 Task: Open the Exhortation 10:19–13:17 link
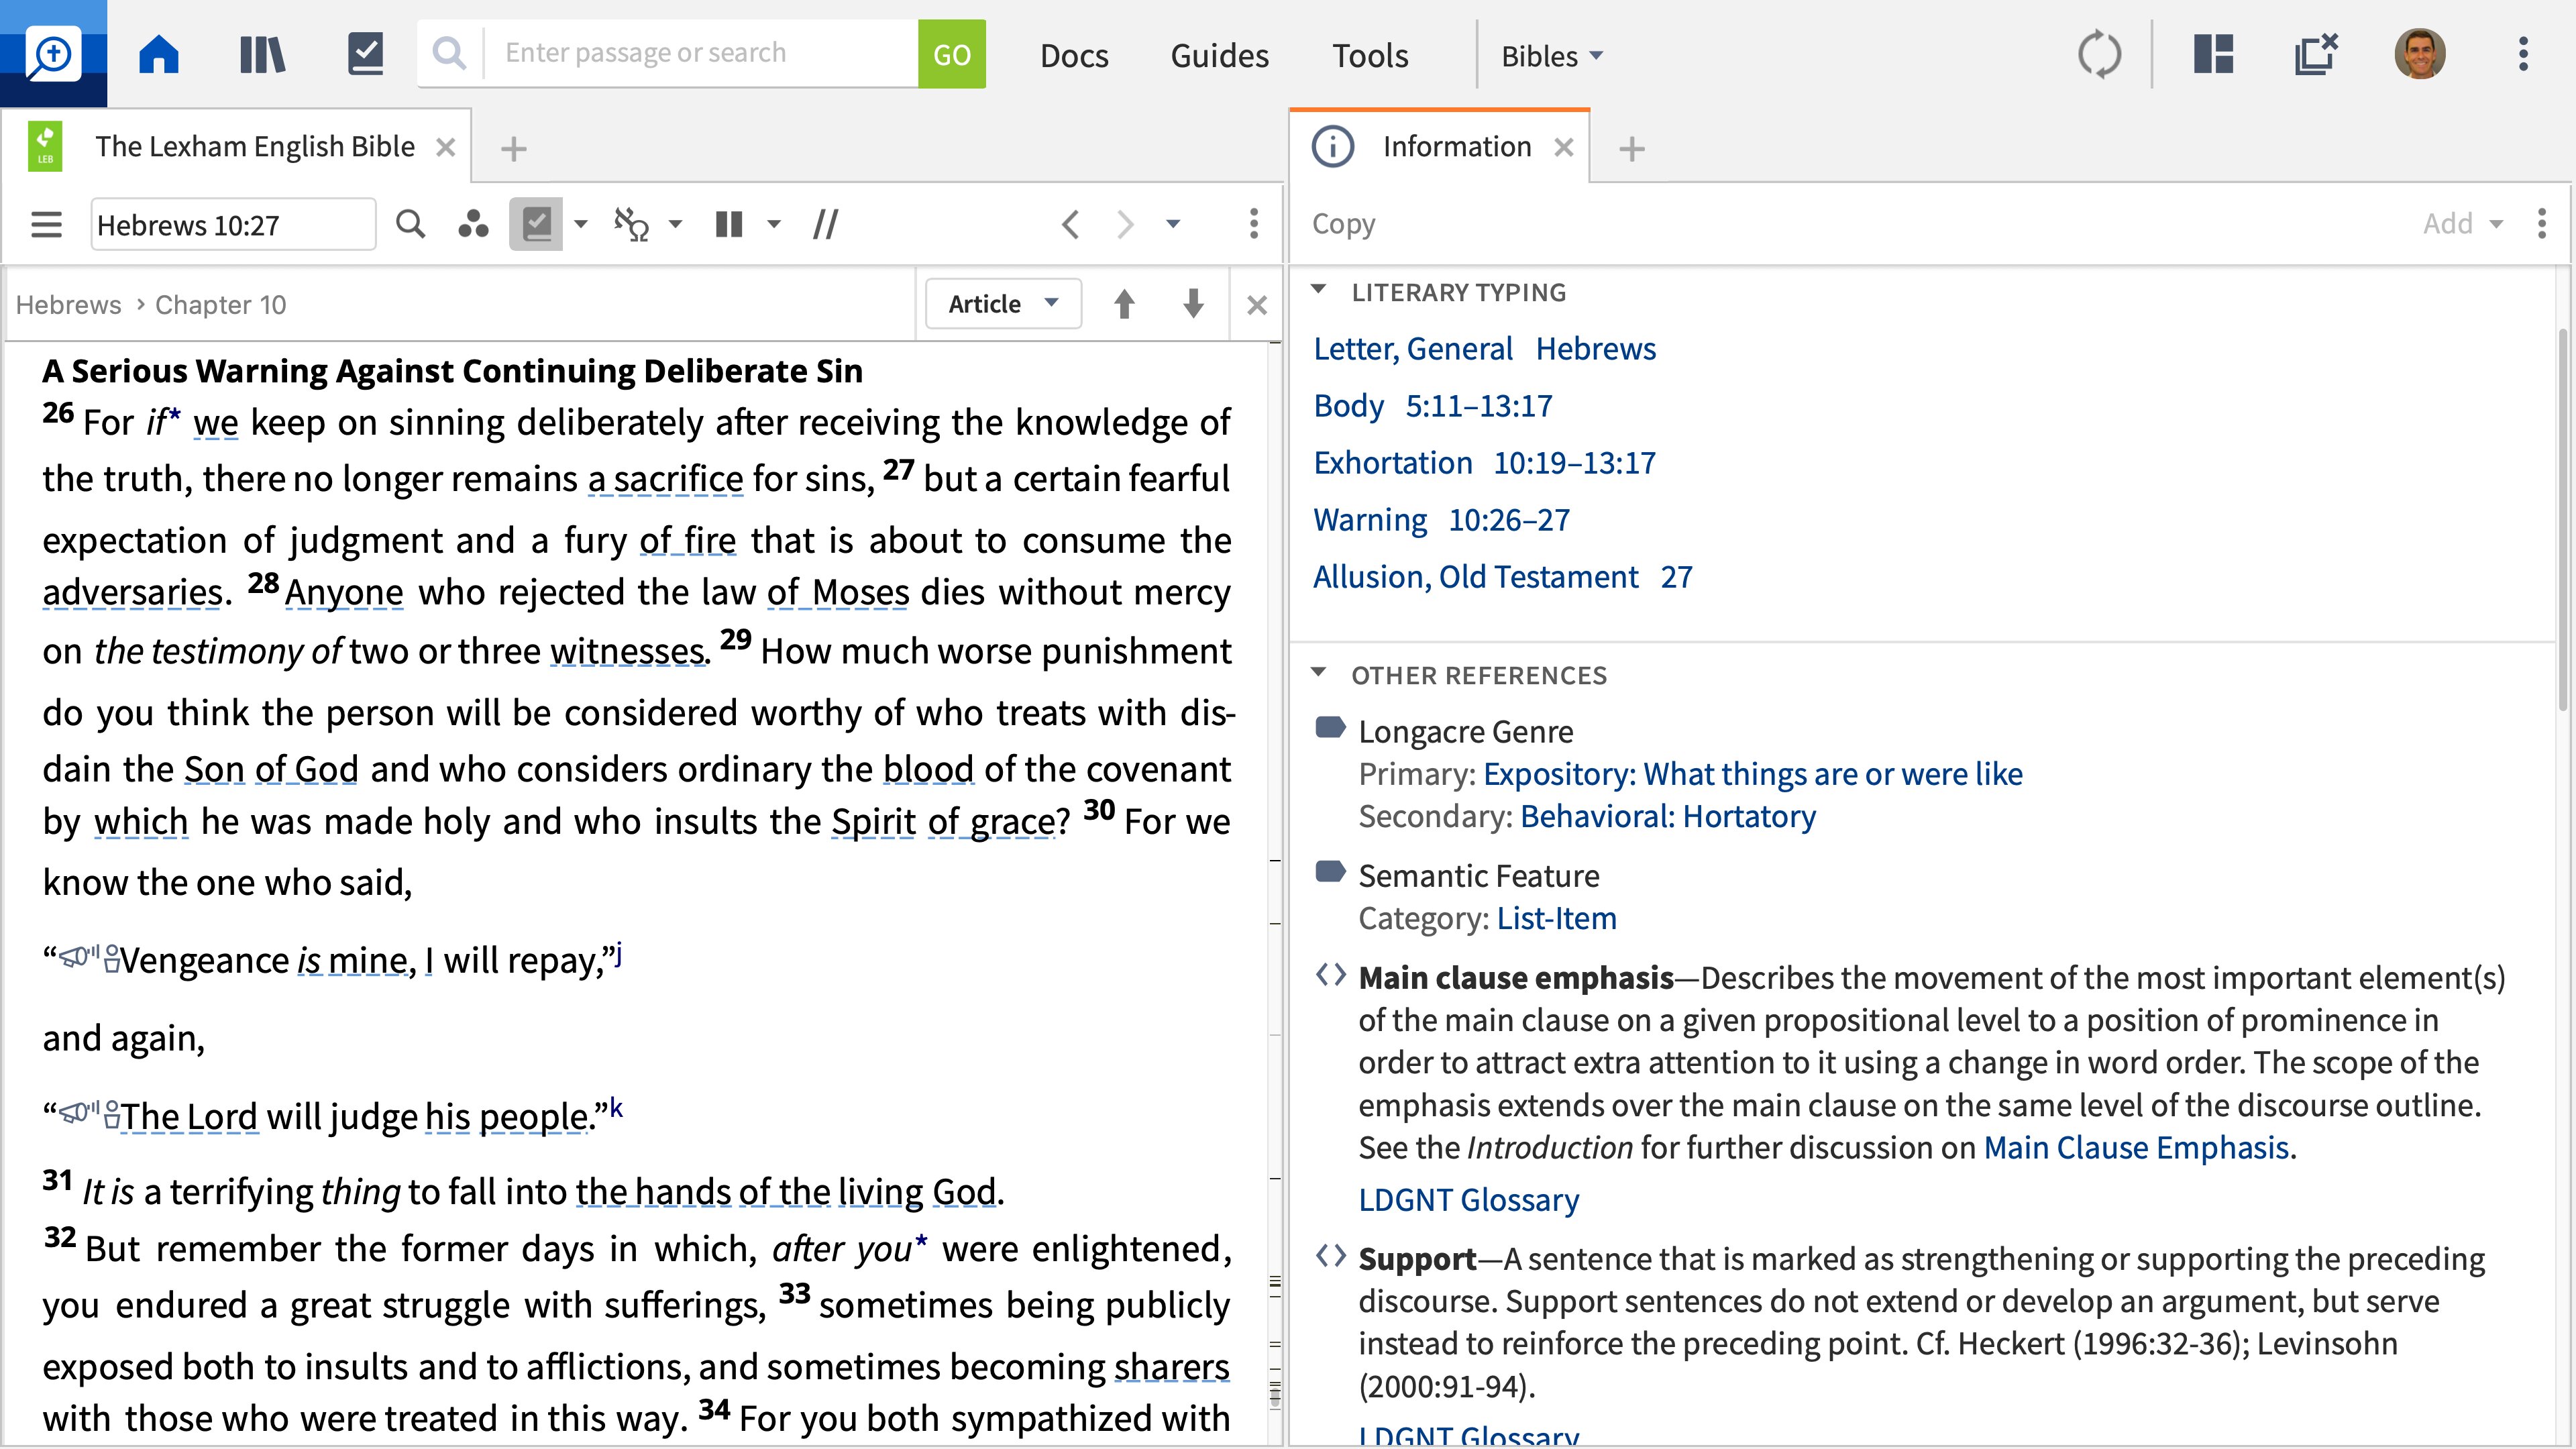click(1484, 463)
